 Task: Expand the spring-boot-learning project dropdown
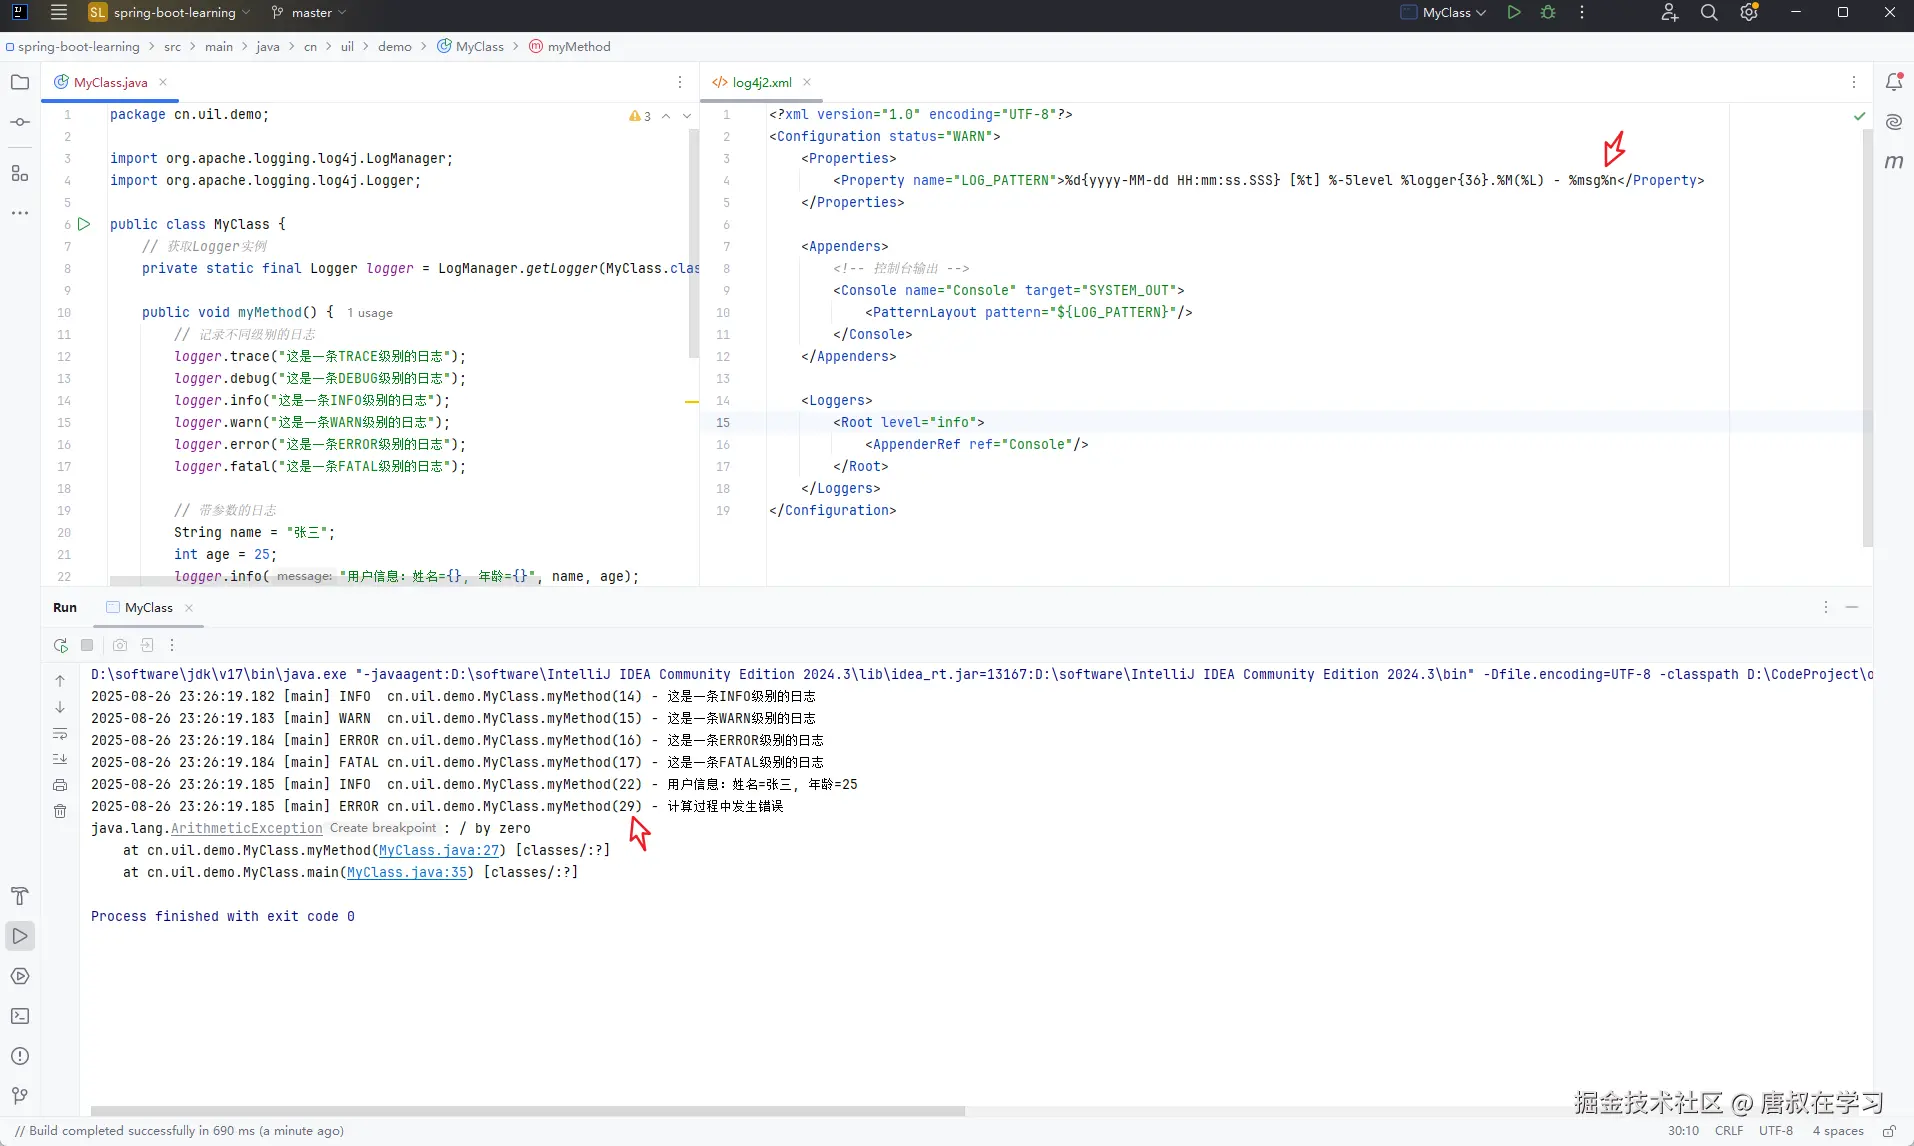[x=170, y=13]
